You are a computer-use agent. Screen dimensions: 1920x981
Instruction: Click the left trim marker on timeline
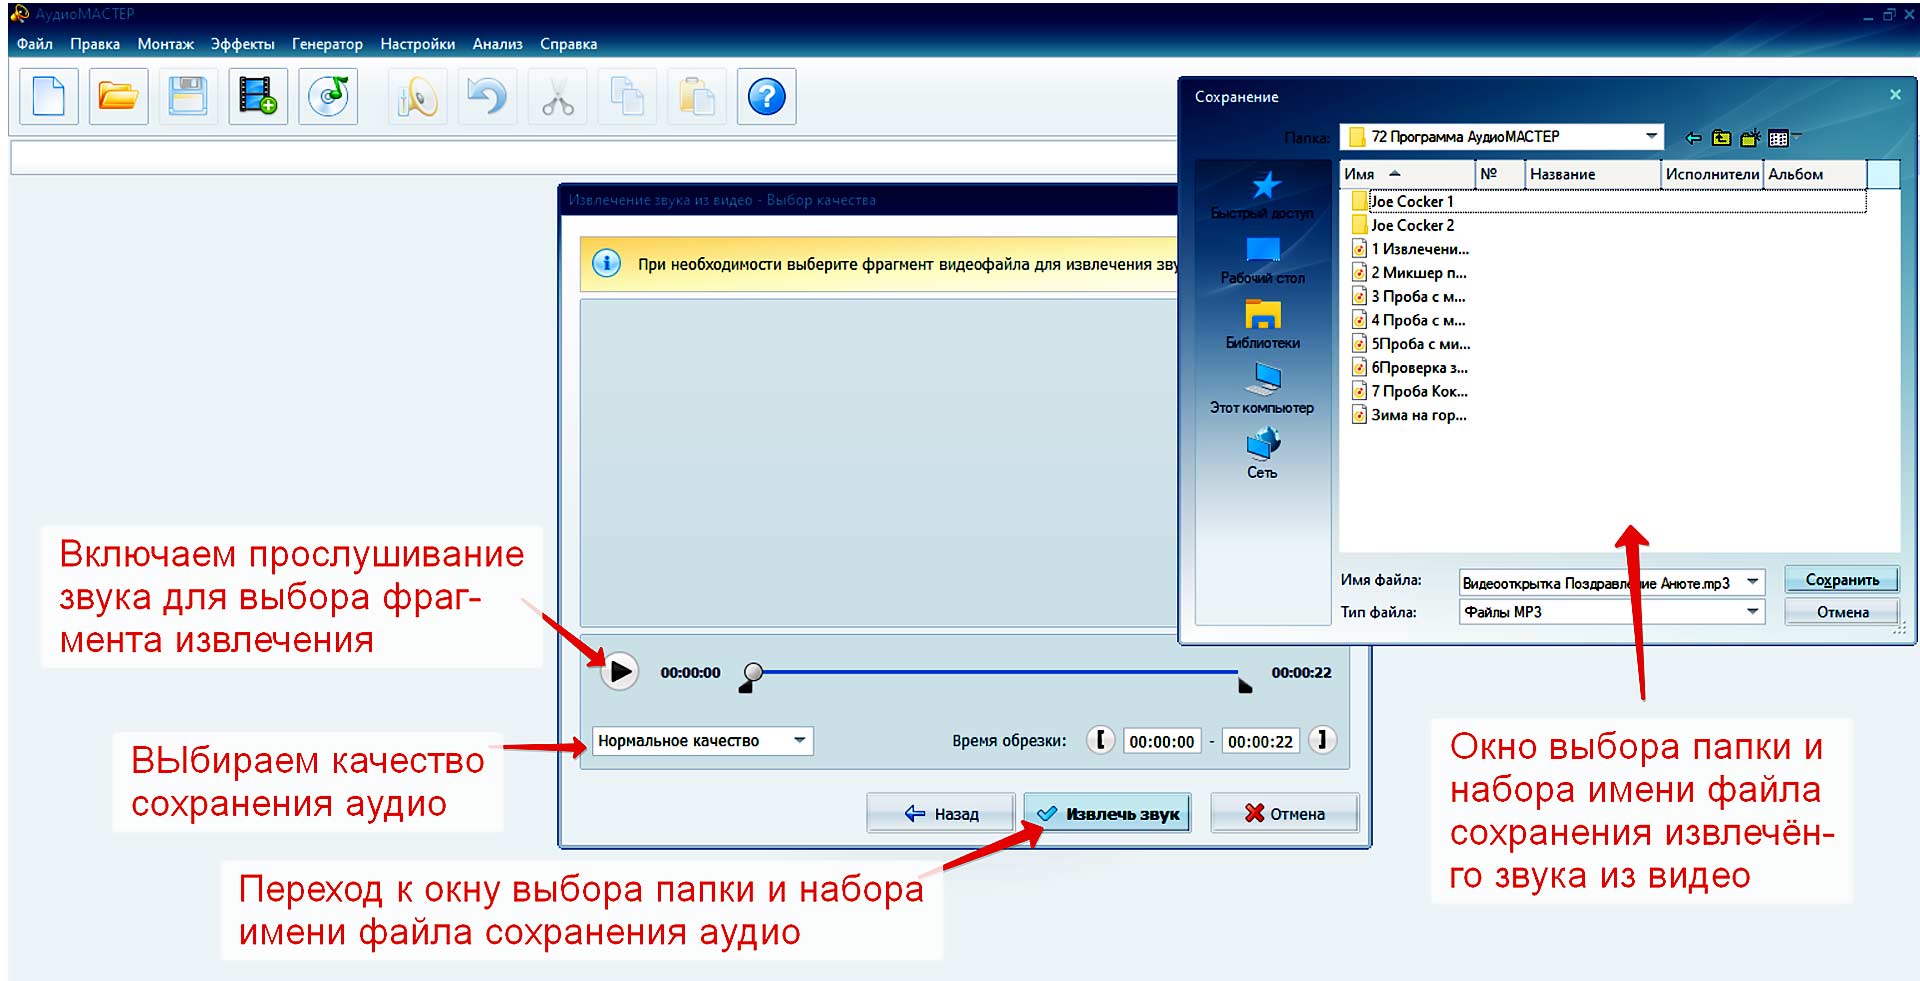pos(746,686)
